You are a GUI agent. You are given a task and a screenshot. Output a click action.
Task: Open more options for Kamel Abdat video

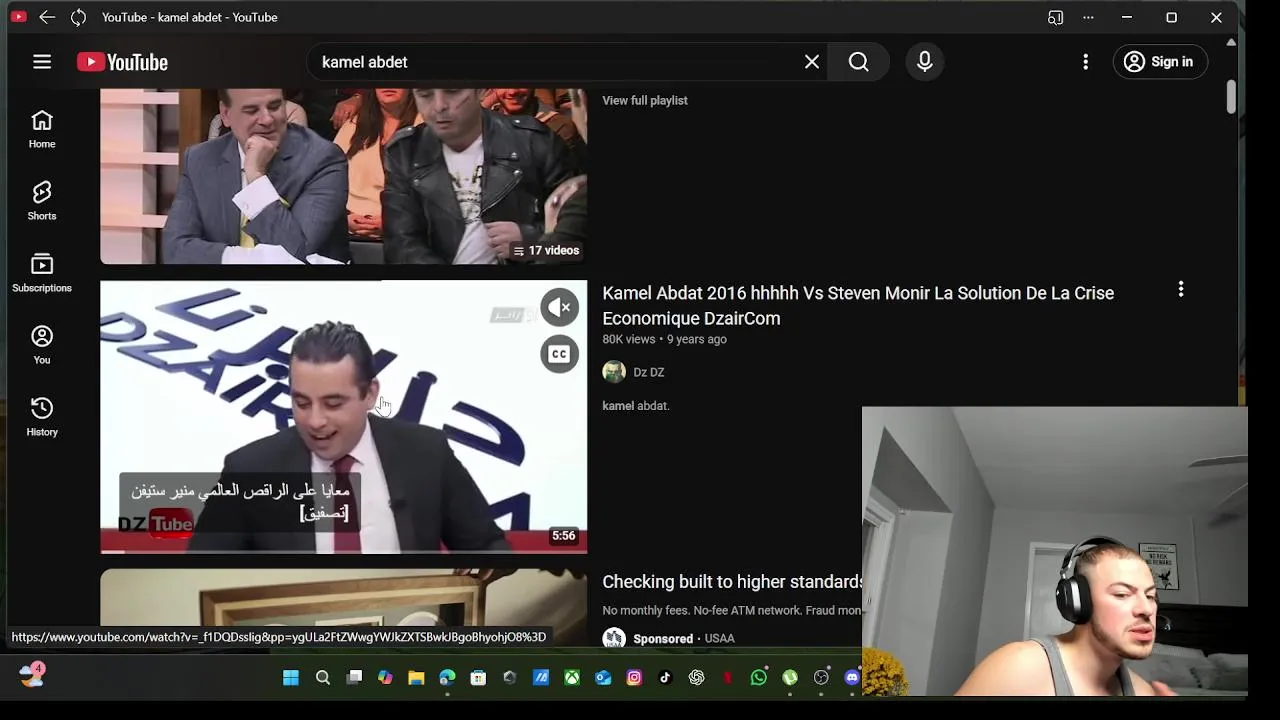(x=1181, y=290)
